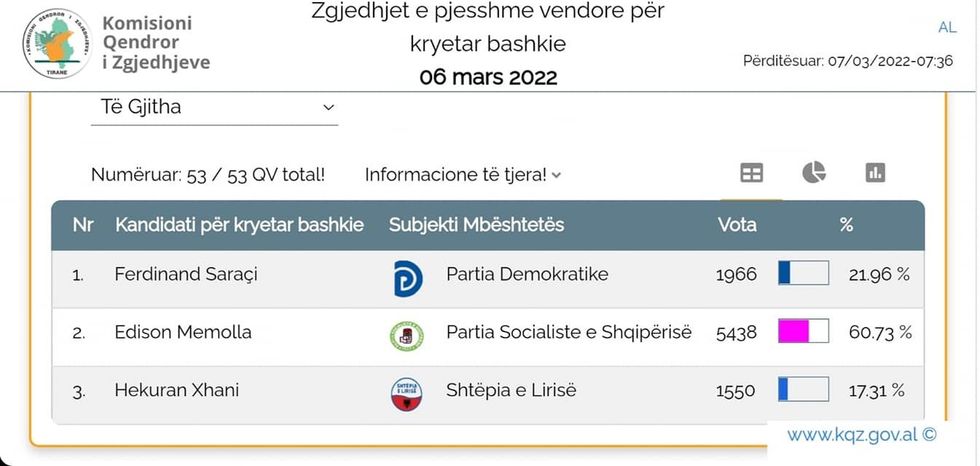Screen dimensions: 980x466
Task: Open the www.kqz.gov.al link
Action: pyautogui.click(x=861, y=435)
